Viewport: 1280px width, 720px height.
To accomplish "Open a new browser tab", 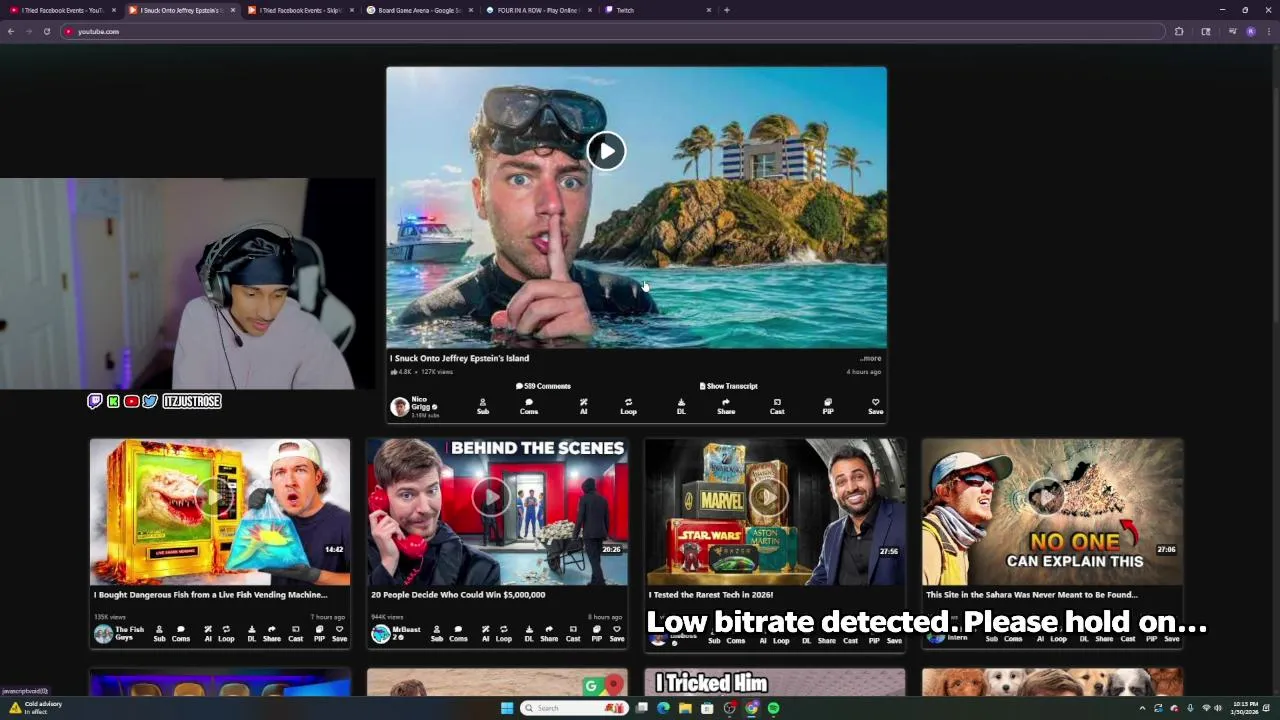I will pyautogui.click(x=727, y=10).
